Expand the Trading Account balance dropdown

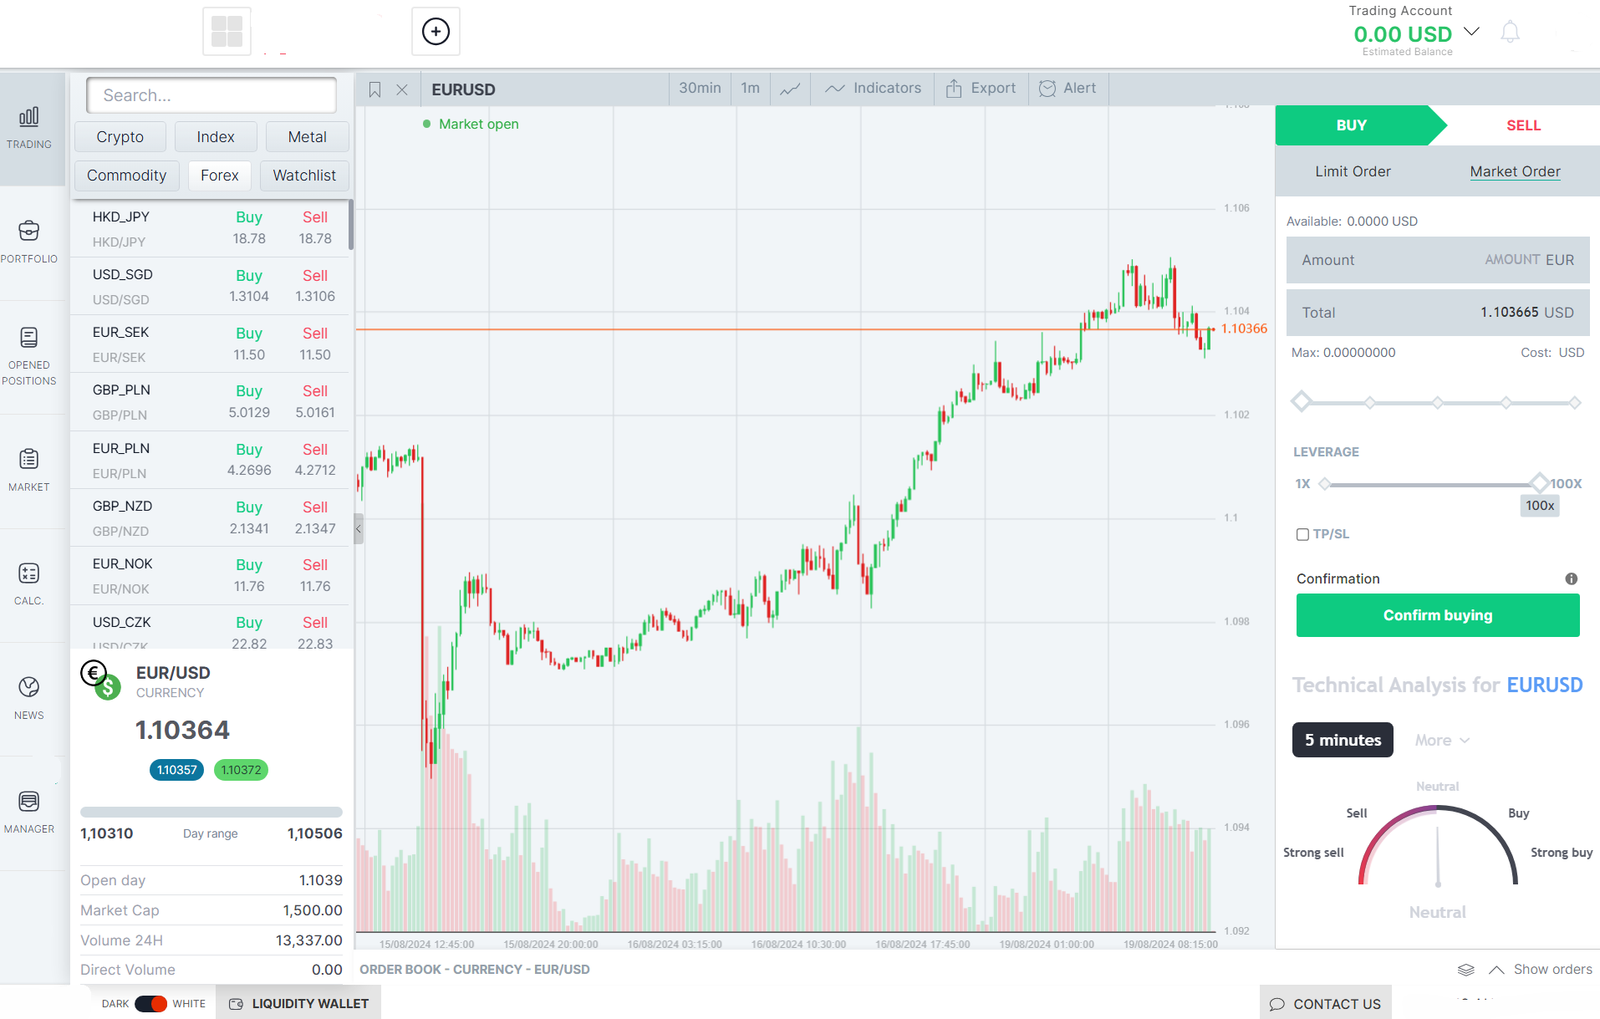(1471, 32)
